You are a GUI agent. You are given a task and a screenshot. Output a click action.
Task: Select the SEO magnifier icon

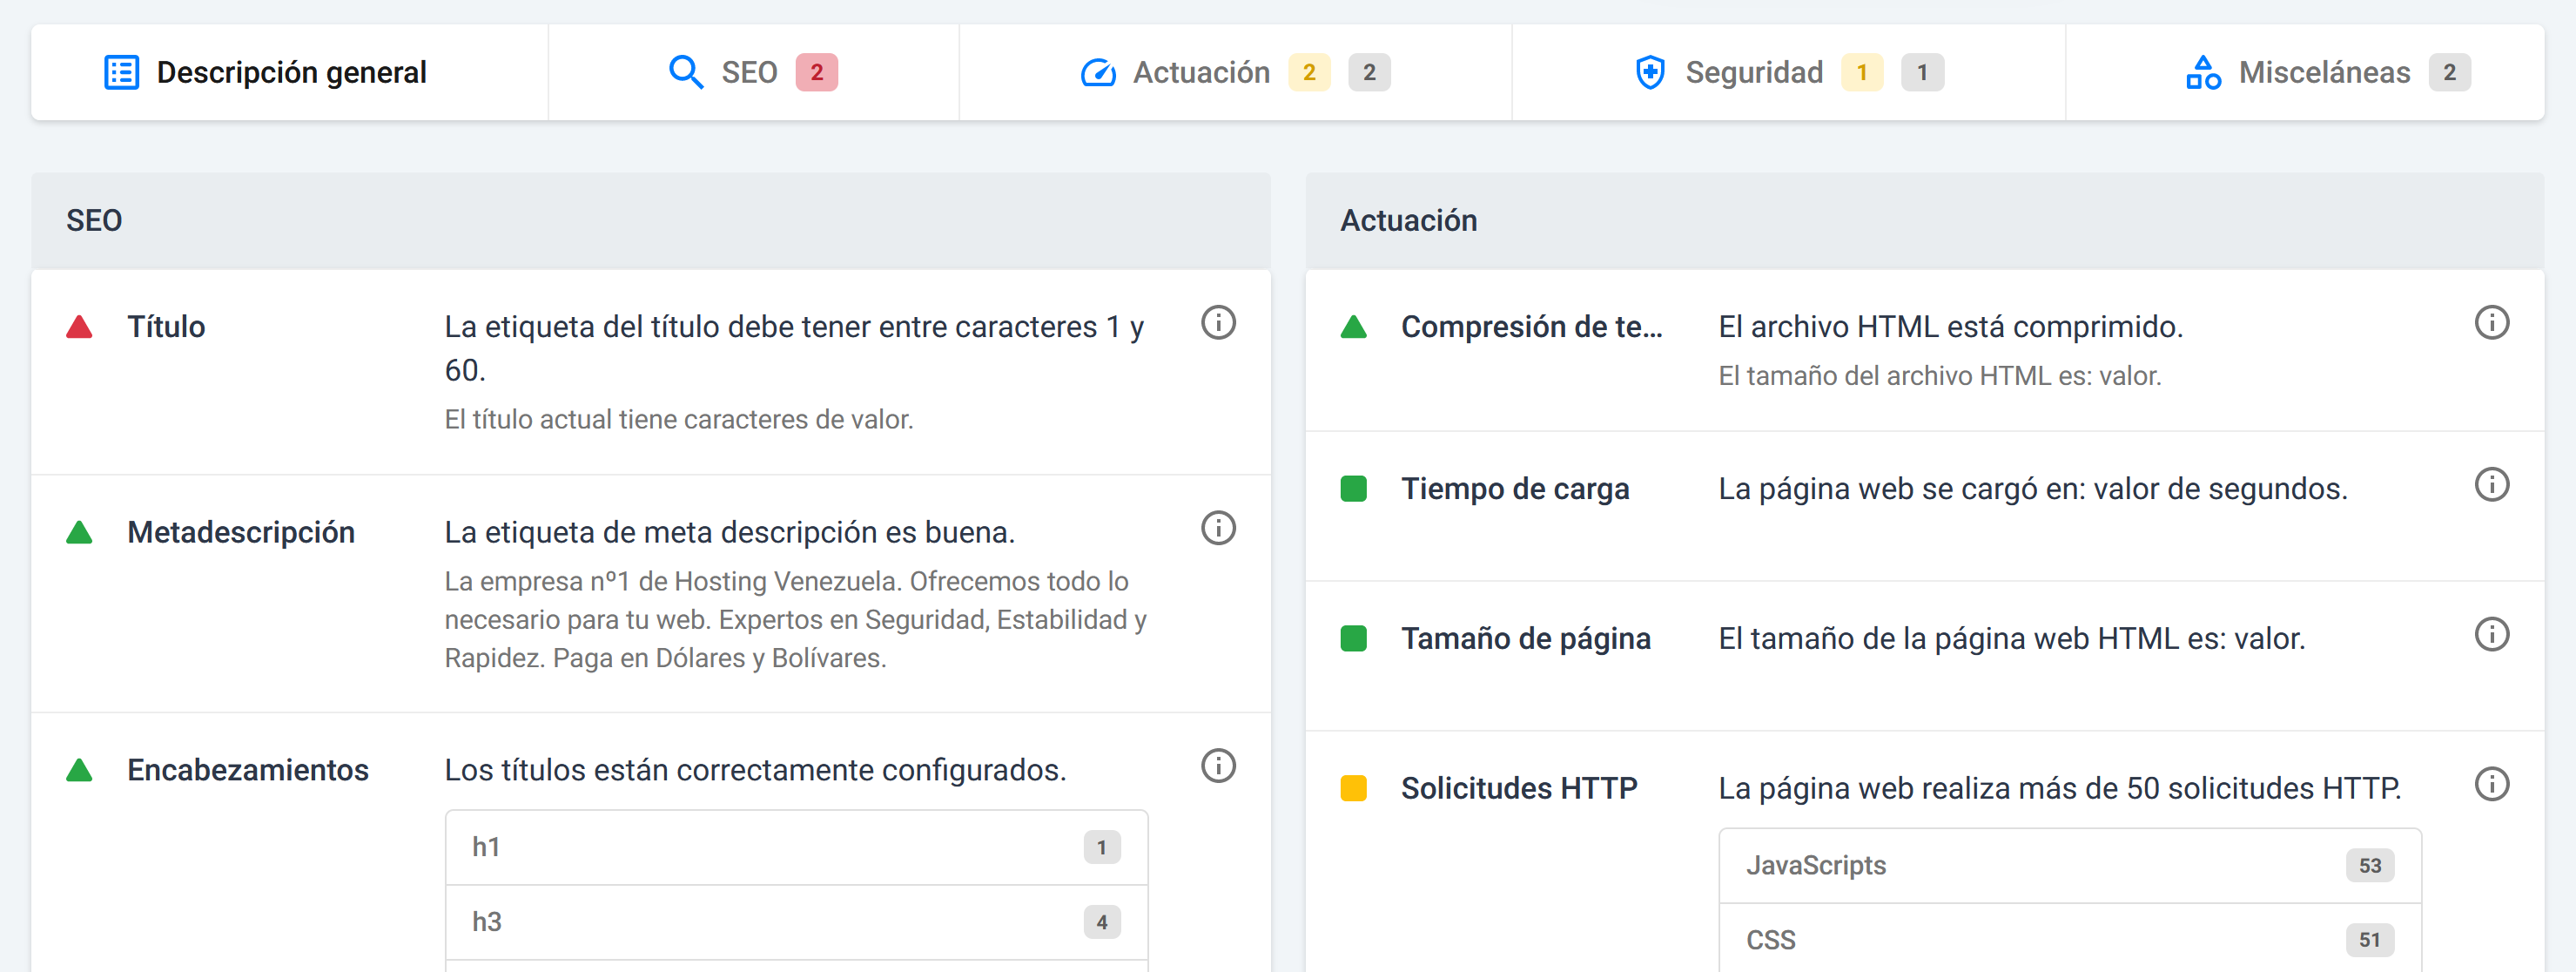coord(685,71)
